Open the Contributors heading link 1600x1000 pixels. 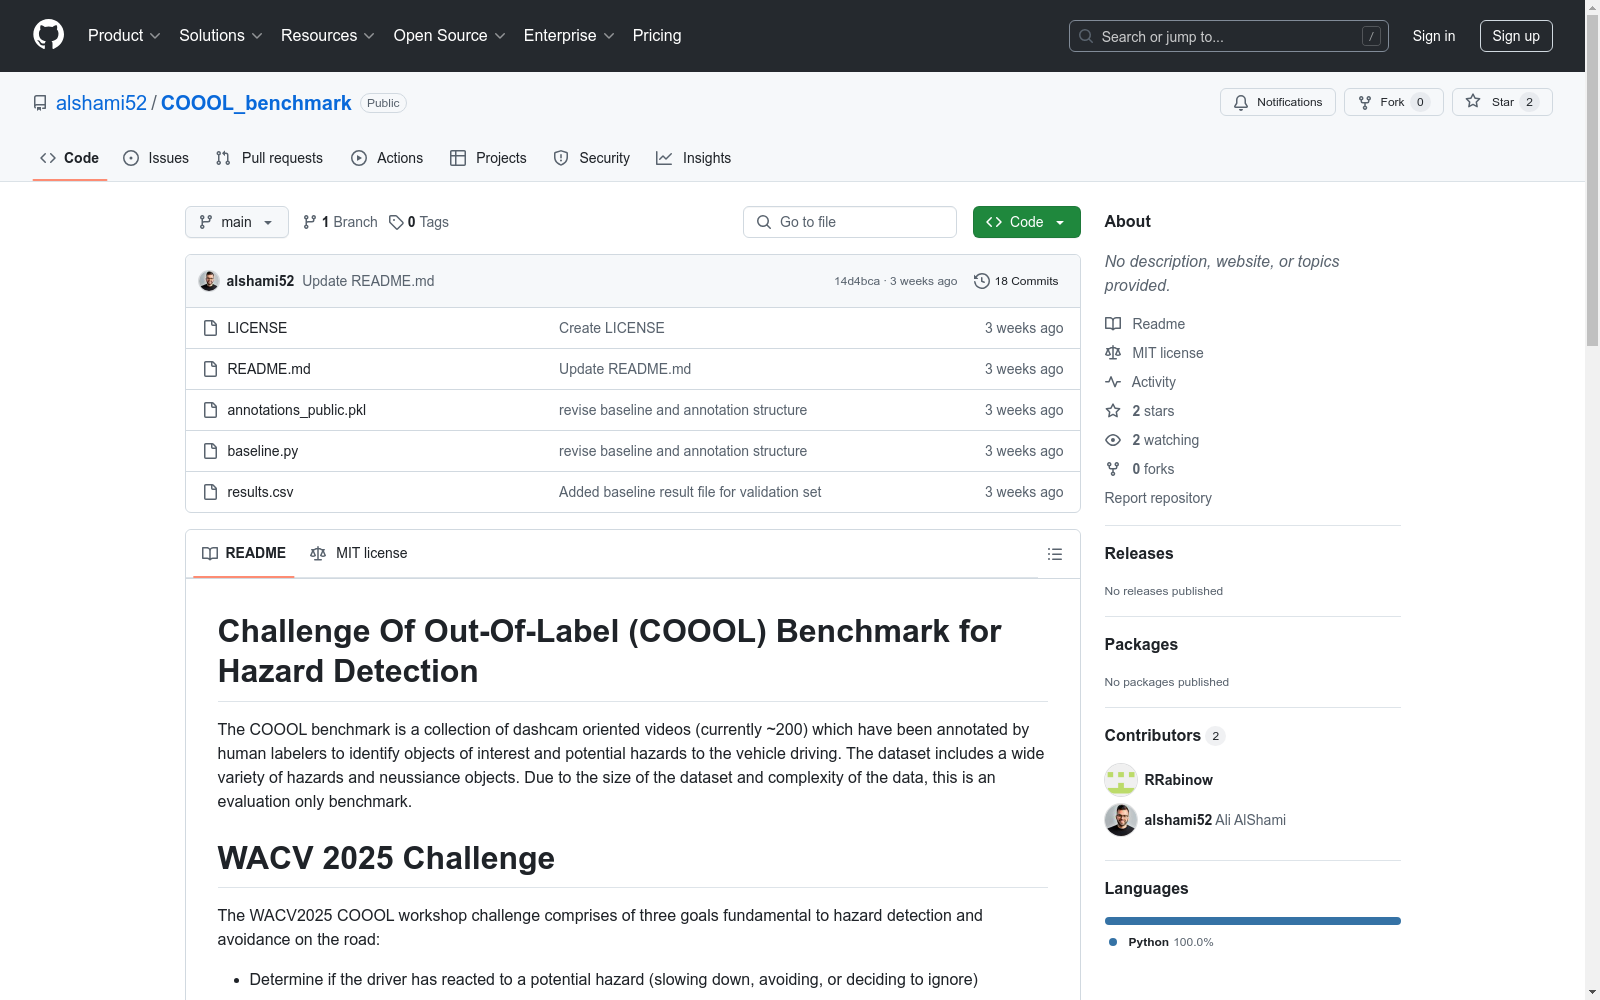tap(1164, 736)
